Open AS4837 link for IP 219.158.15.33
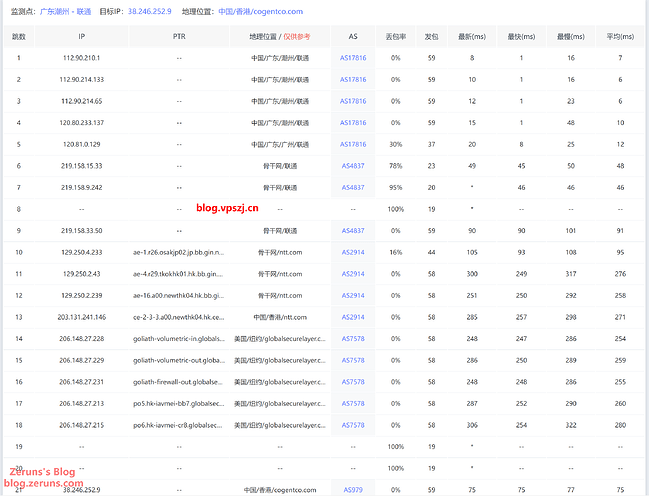Viewport: 649px width, 499px height. point(353,166)
